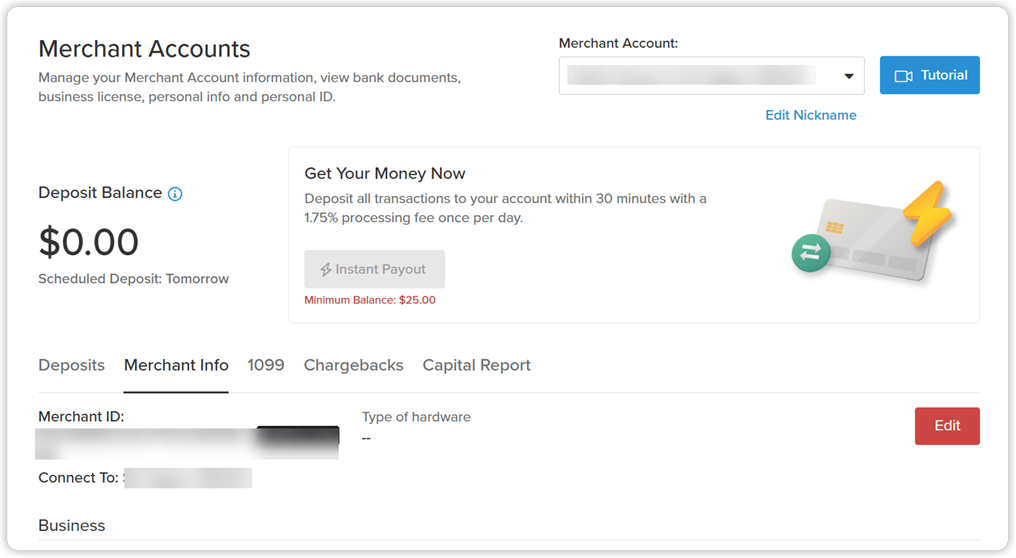Viewport: 1016px width, 558px height.
Task: Open the Merchant Account dropdown
Action: coord(711,76)
